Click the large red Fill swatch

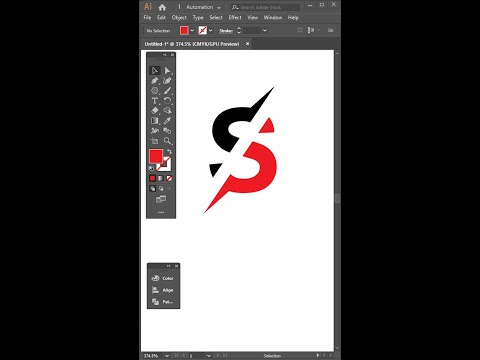[155, 156]
